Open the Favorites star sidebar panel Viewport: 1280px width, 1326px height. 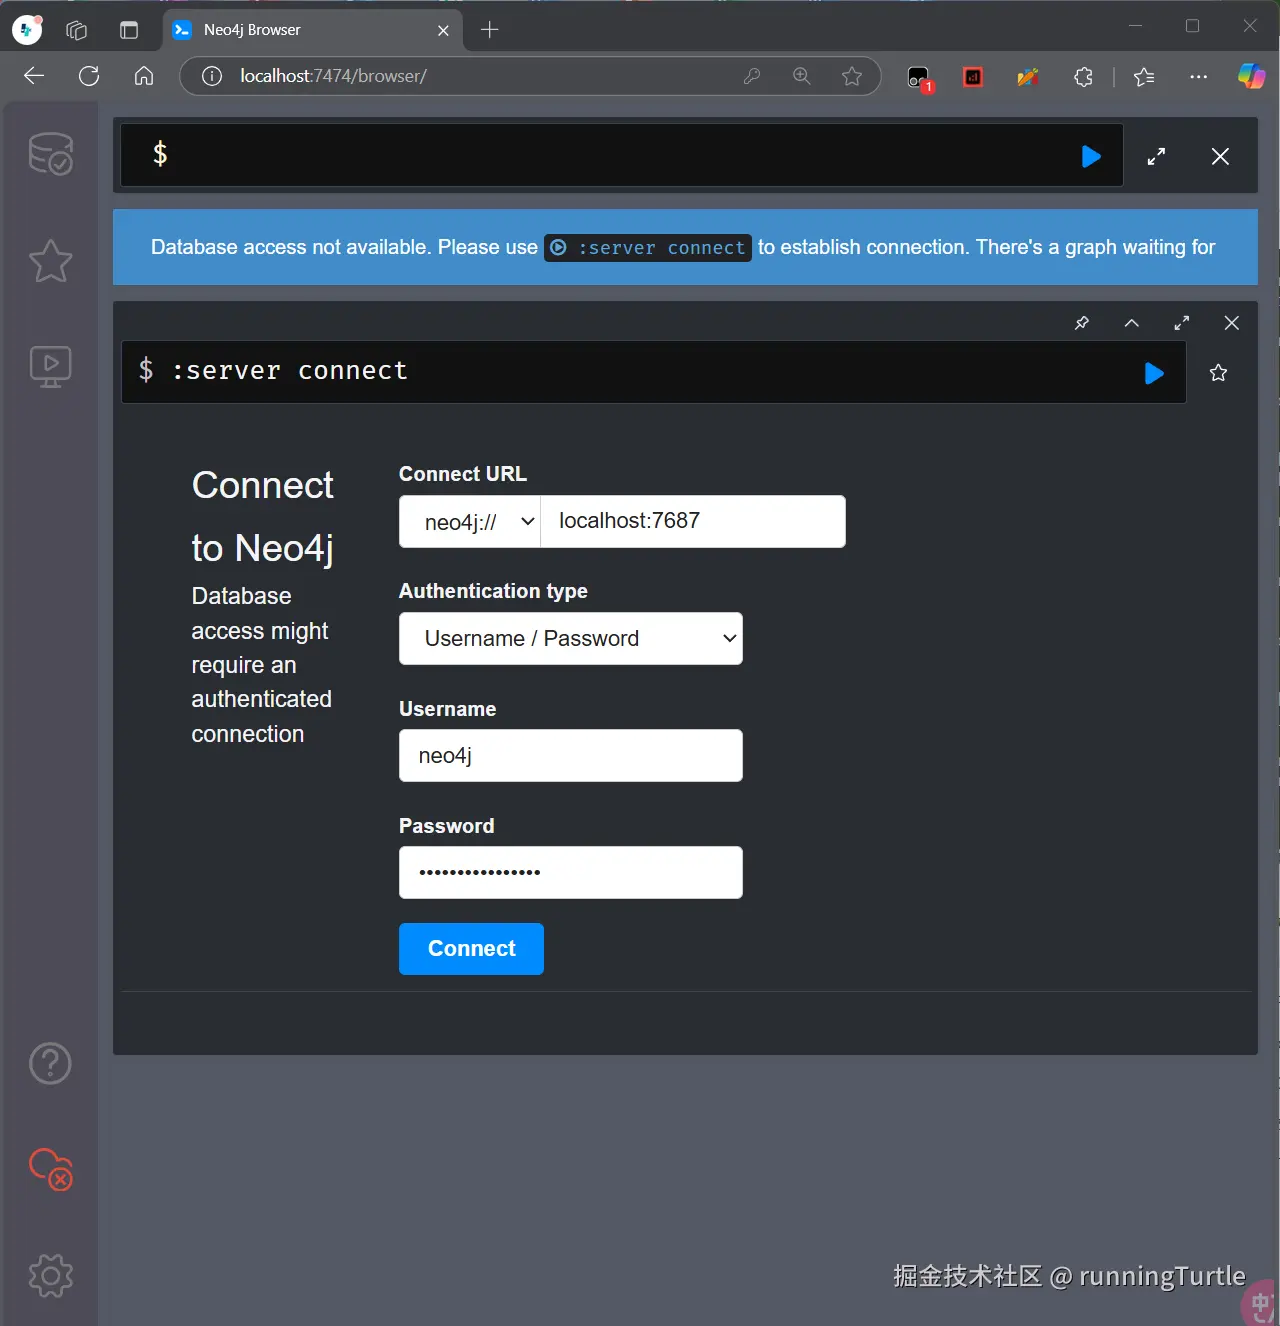tap(50, 261)
